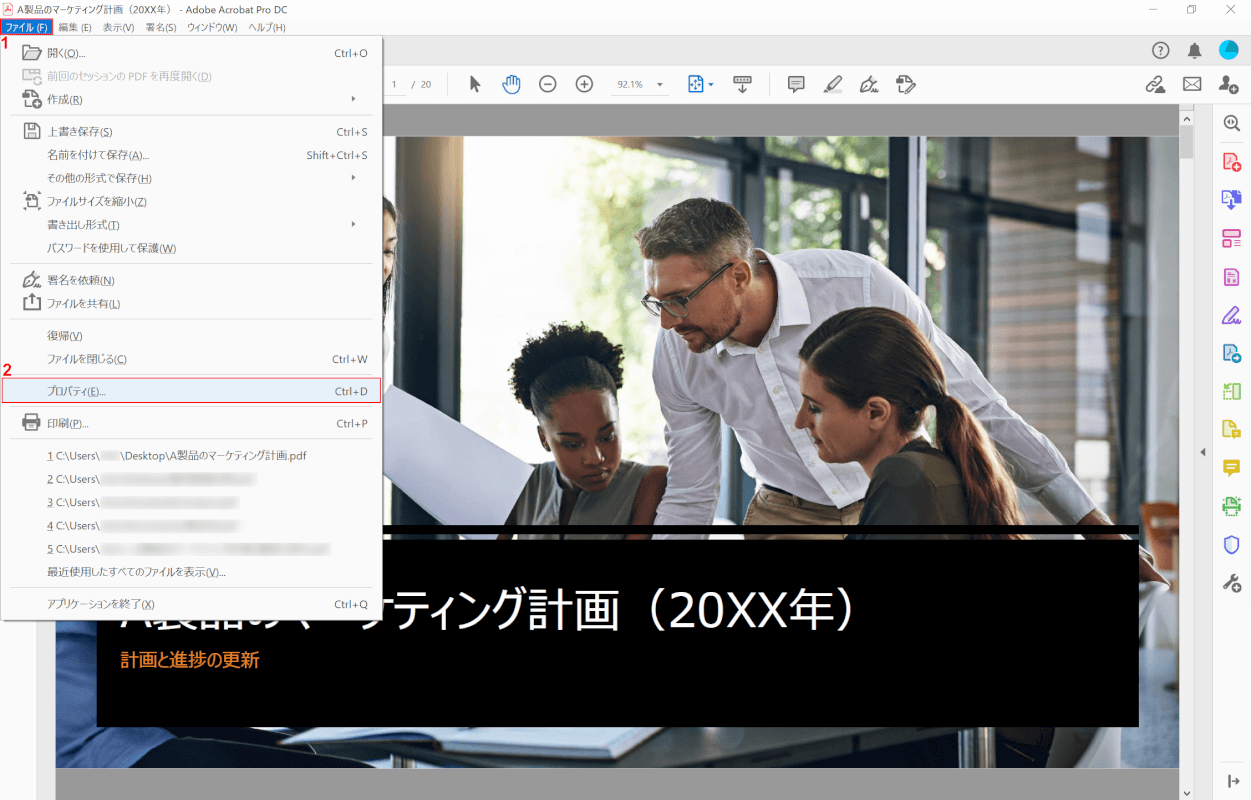Open recent file A製品のマーケティング計画.pdf
Screen dimensions: 1251x800
[176, 456]
